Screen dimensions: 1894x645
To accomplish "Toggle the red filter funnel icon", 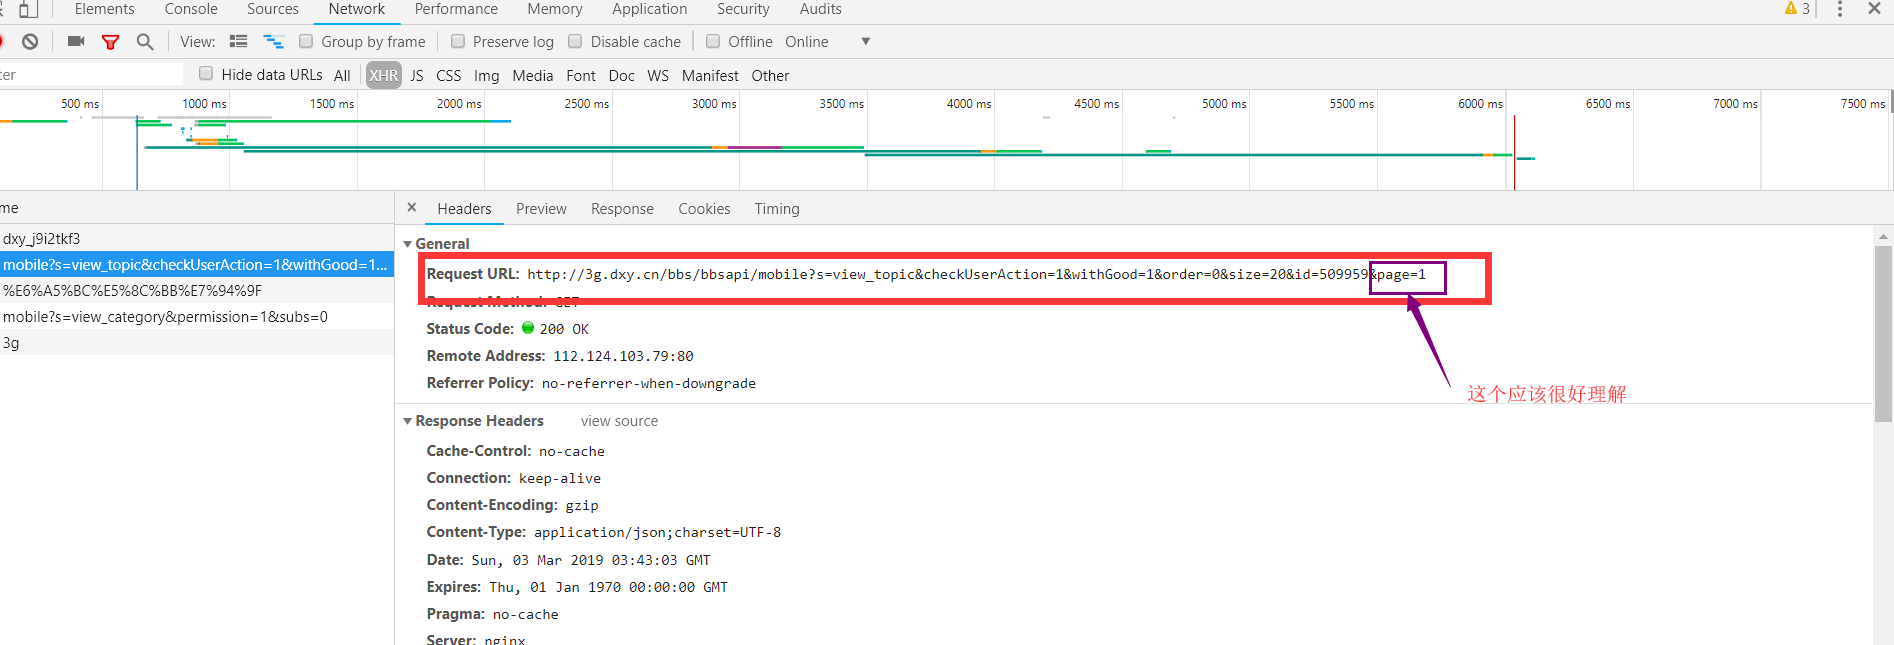I will [x=111, y=41].
